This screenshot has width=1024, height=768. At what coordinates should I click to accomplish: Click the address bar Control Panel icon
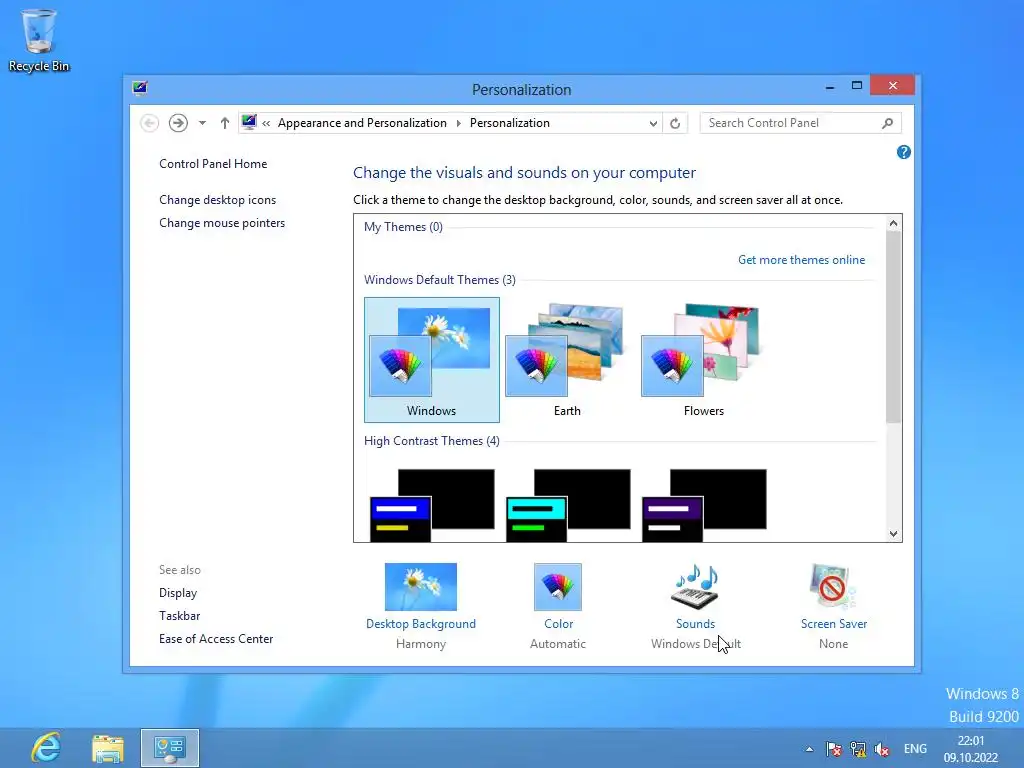coord(249,122)
